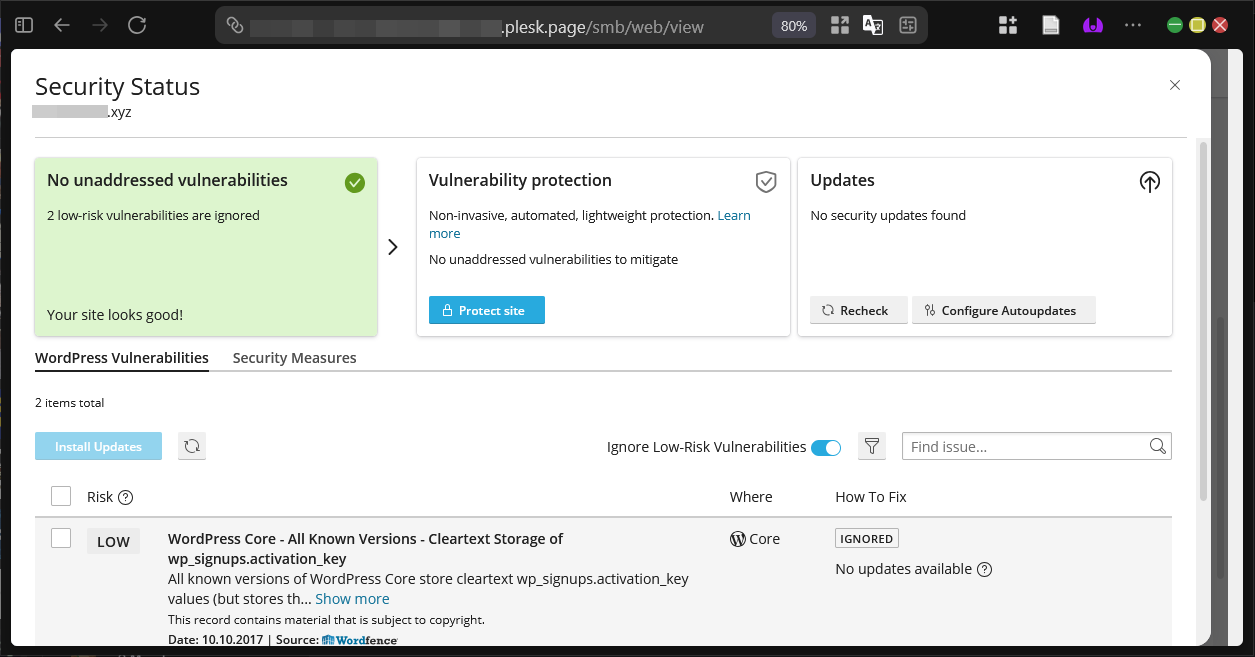The height and width of the screenshot is (657, 1255).
Task: Click the link icon in the address bar
Action: [x=235, y=26]
